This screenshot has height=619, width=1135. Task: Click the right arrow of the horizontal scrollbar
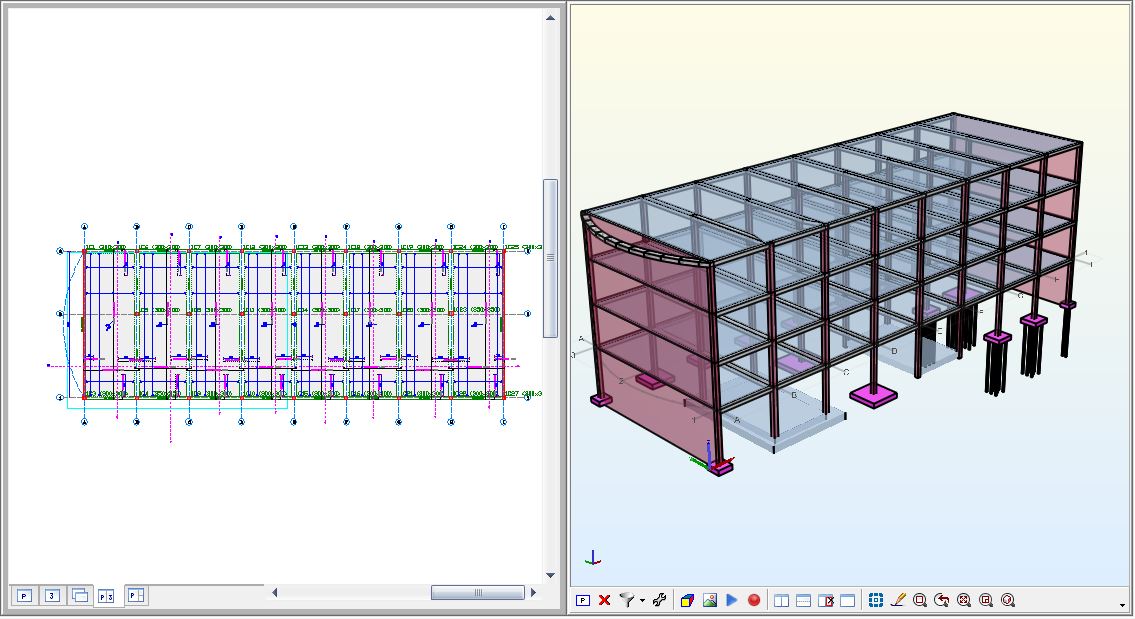(533, 592)
